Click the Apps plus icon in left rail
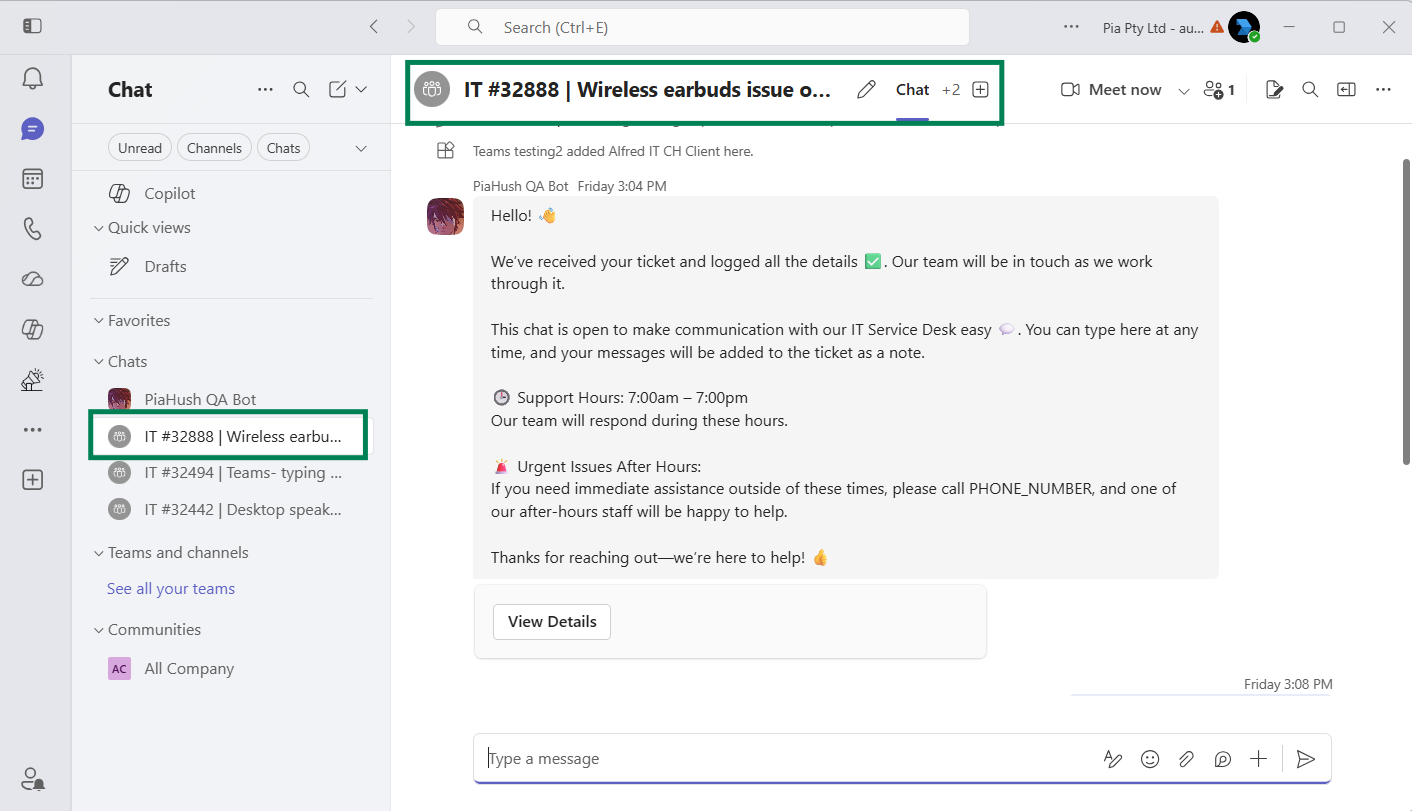This screenshot has height=811, width=1412. 32,480
